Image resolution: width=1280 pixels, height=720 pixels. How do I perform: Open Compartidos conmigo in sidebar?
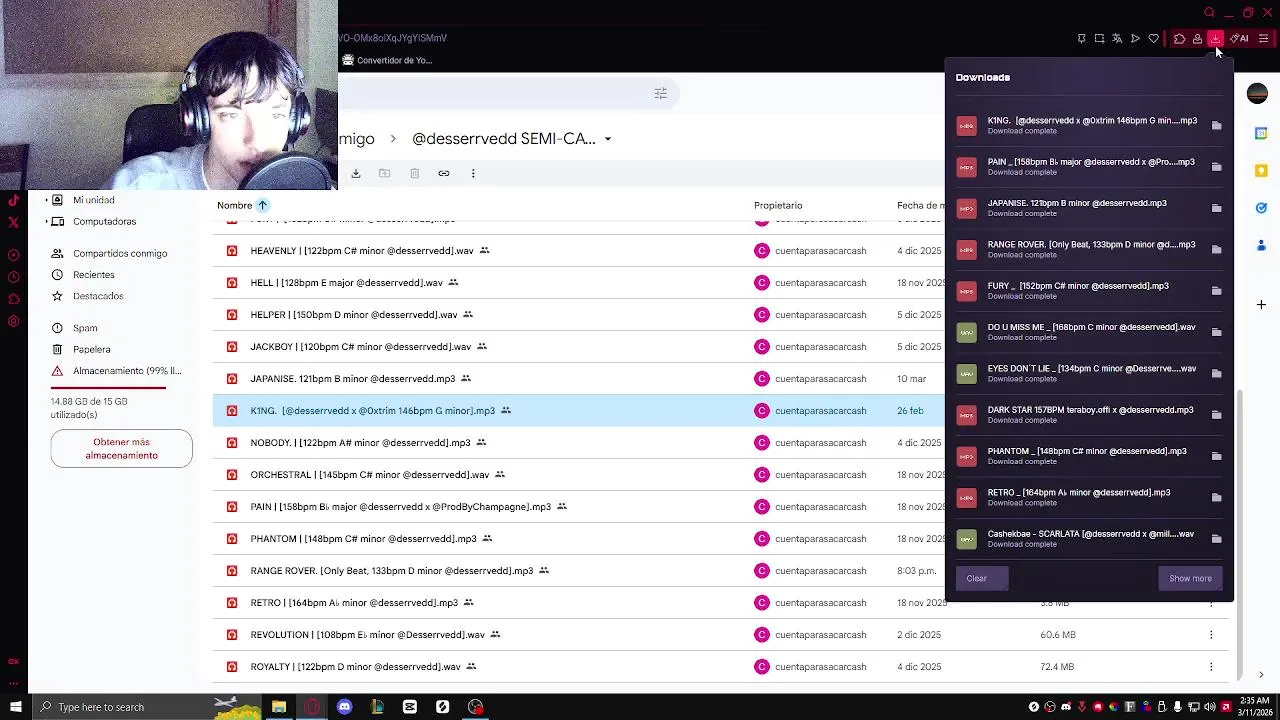click(x=120, y=253)
